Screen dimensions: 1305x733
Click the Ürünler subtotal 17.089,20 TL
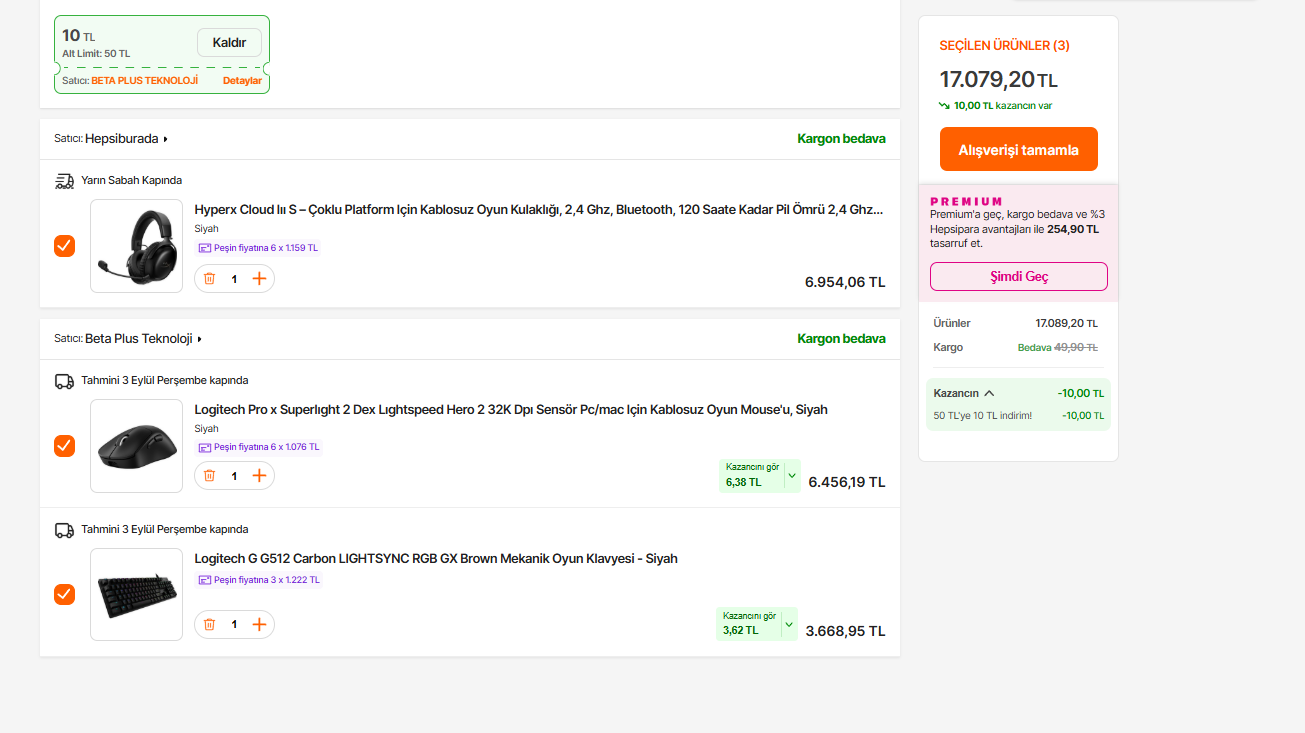(x=1066, y=323)
